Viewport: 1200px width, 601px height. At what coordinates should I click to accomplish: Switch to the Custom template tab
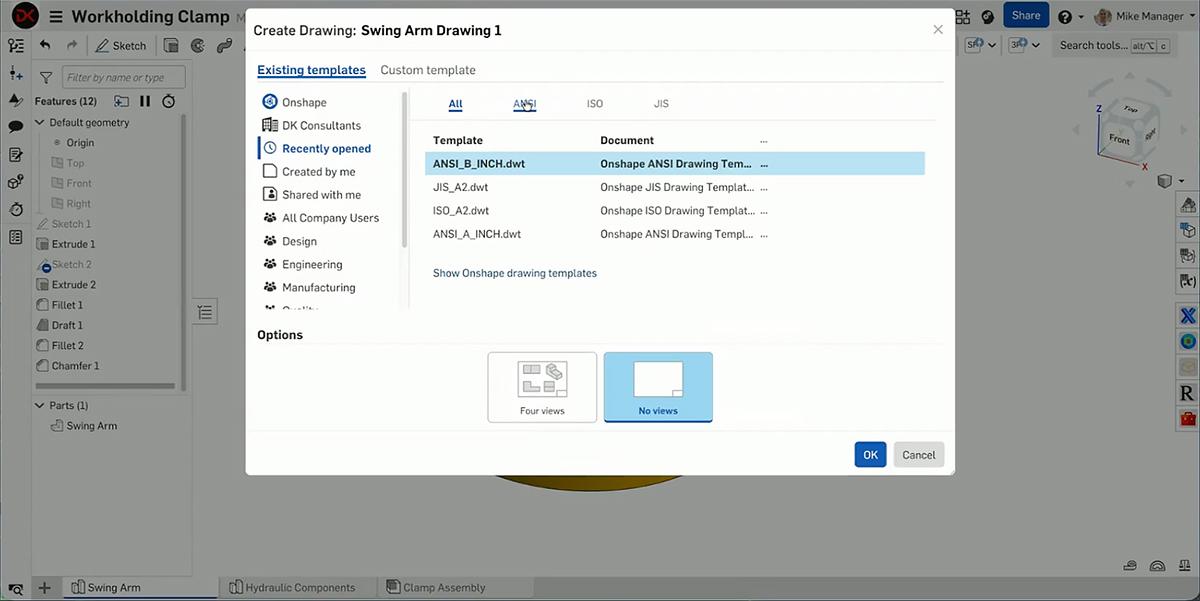click(x=428, y=70)
